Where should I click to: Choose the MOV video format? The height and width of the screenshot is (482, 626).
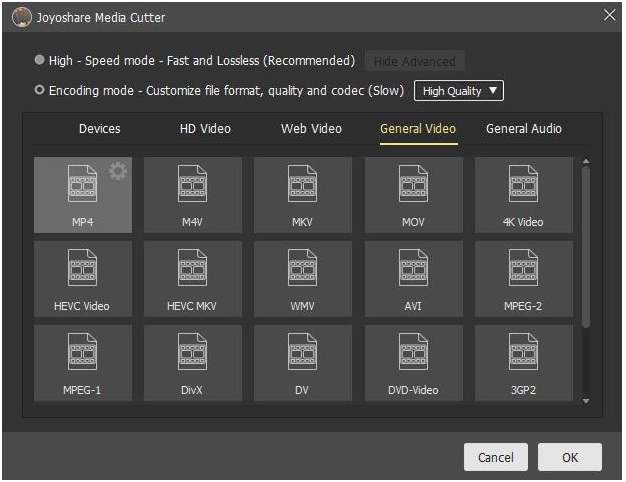coord(413,194)
